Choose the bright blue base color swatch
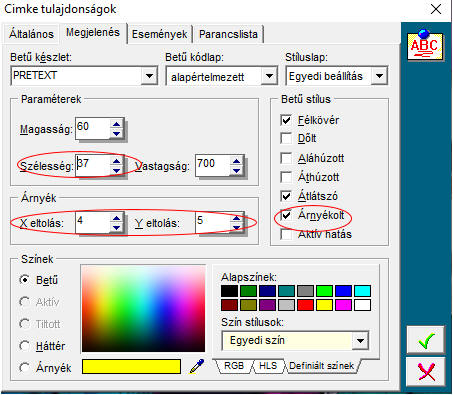 (344, 291)
